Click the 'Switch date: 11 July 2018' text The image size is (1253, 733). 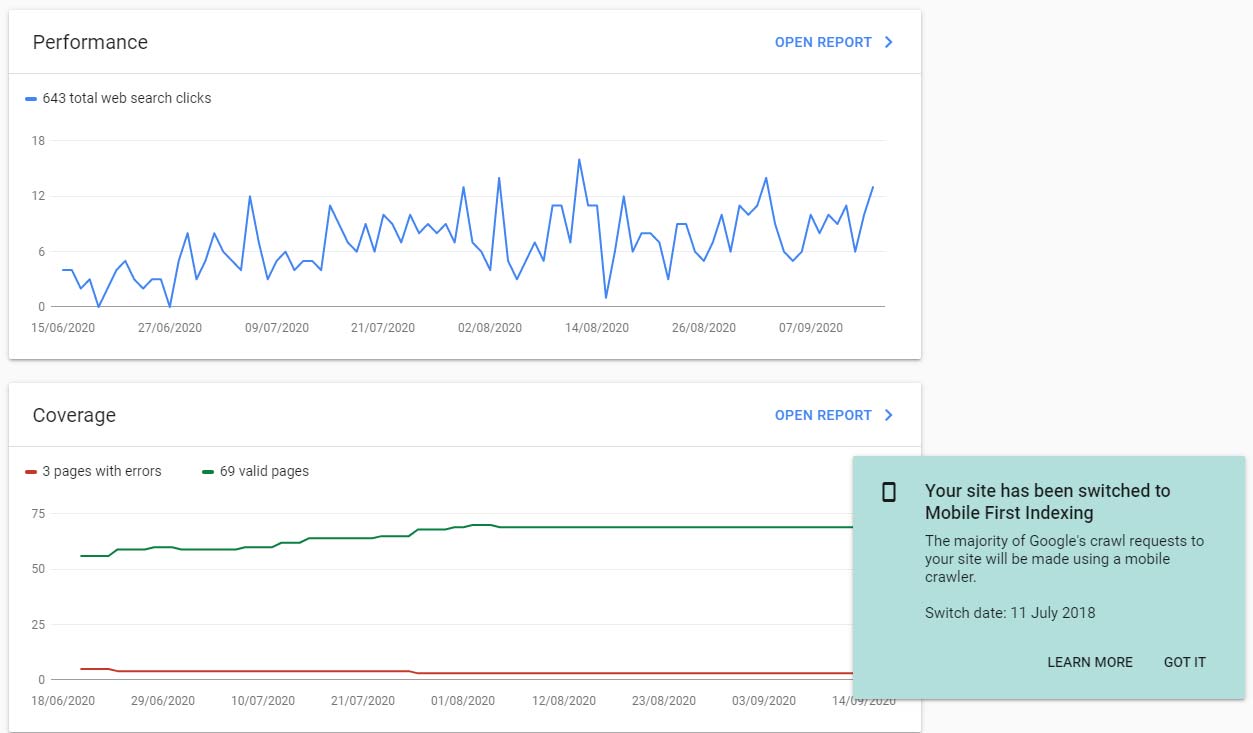pos(1010,612)
